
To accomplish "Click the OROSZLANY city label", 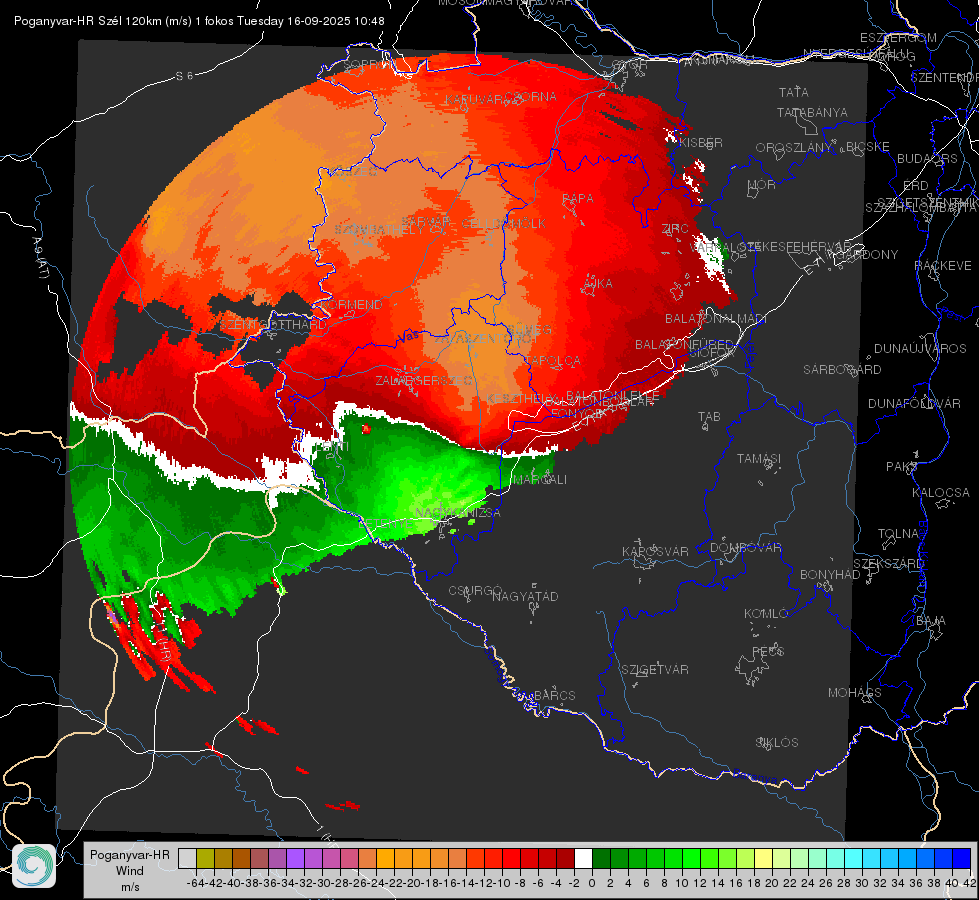I will point(794,148).
